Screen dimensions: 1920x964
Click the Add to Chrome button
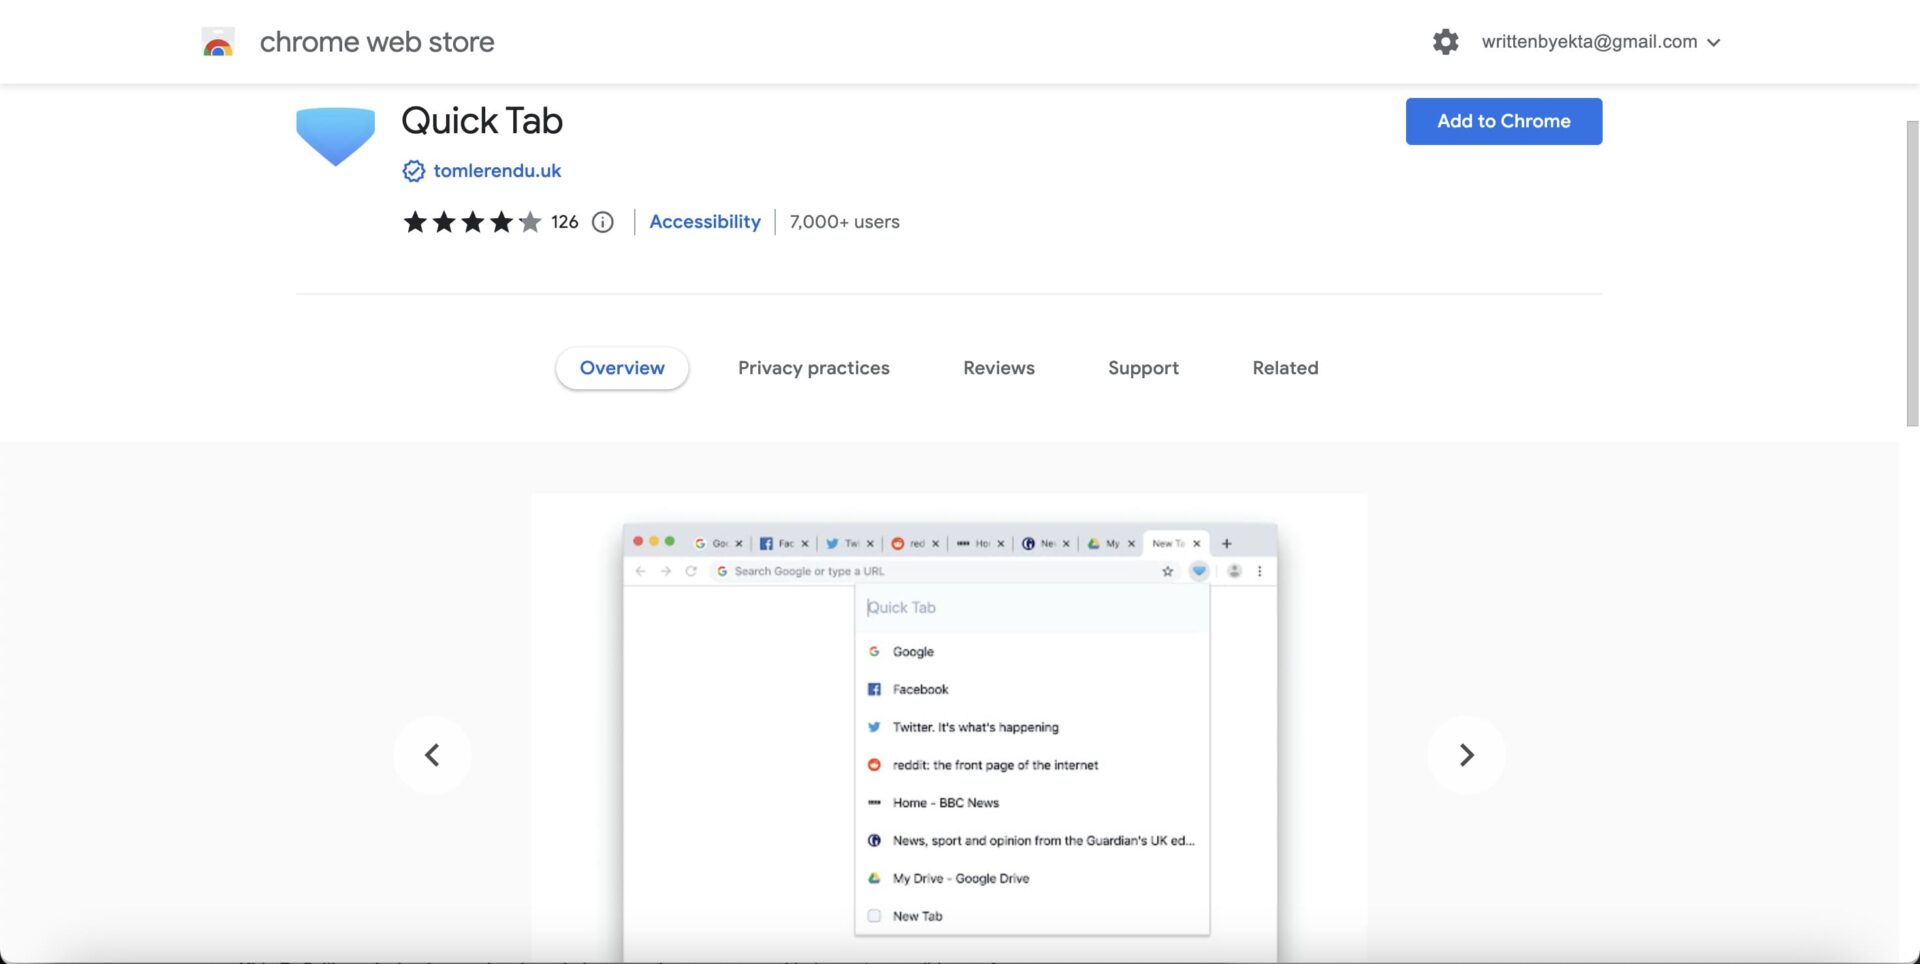click(x=1503, y=121)
